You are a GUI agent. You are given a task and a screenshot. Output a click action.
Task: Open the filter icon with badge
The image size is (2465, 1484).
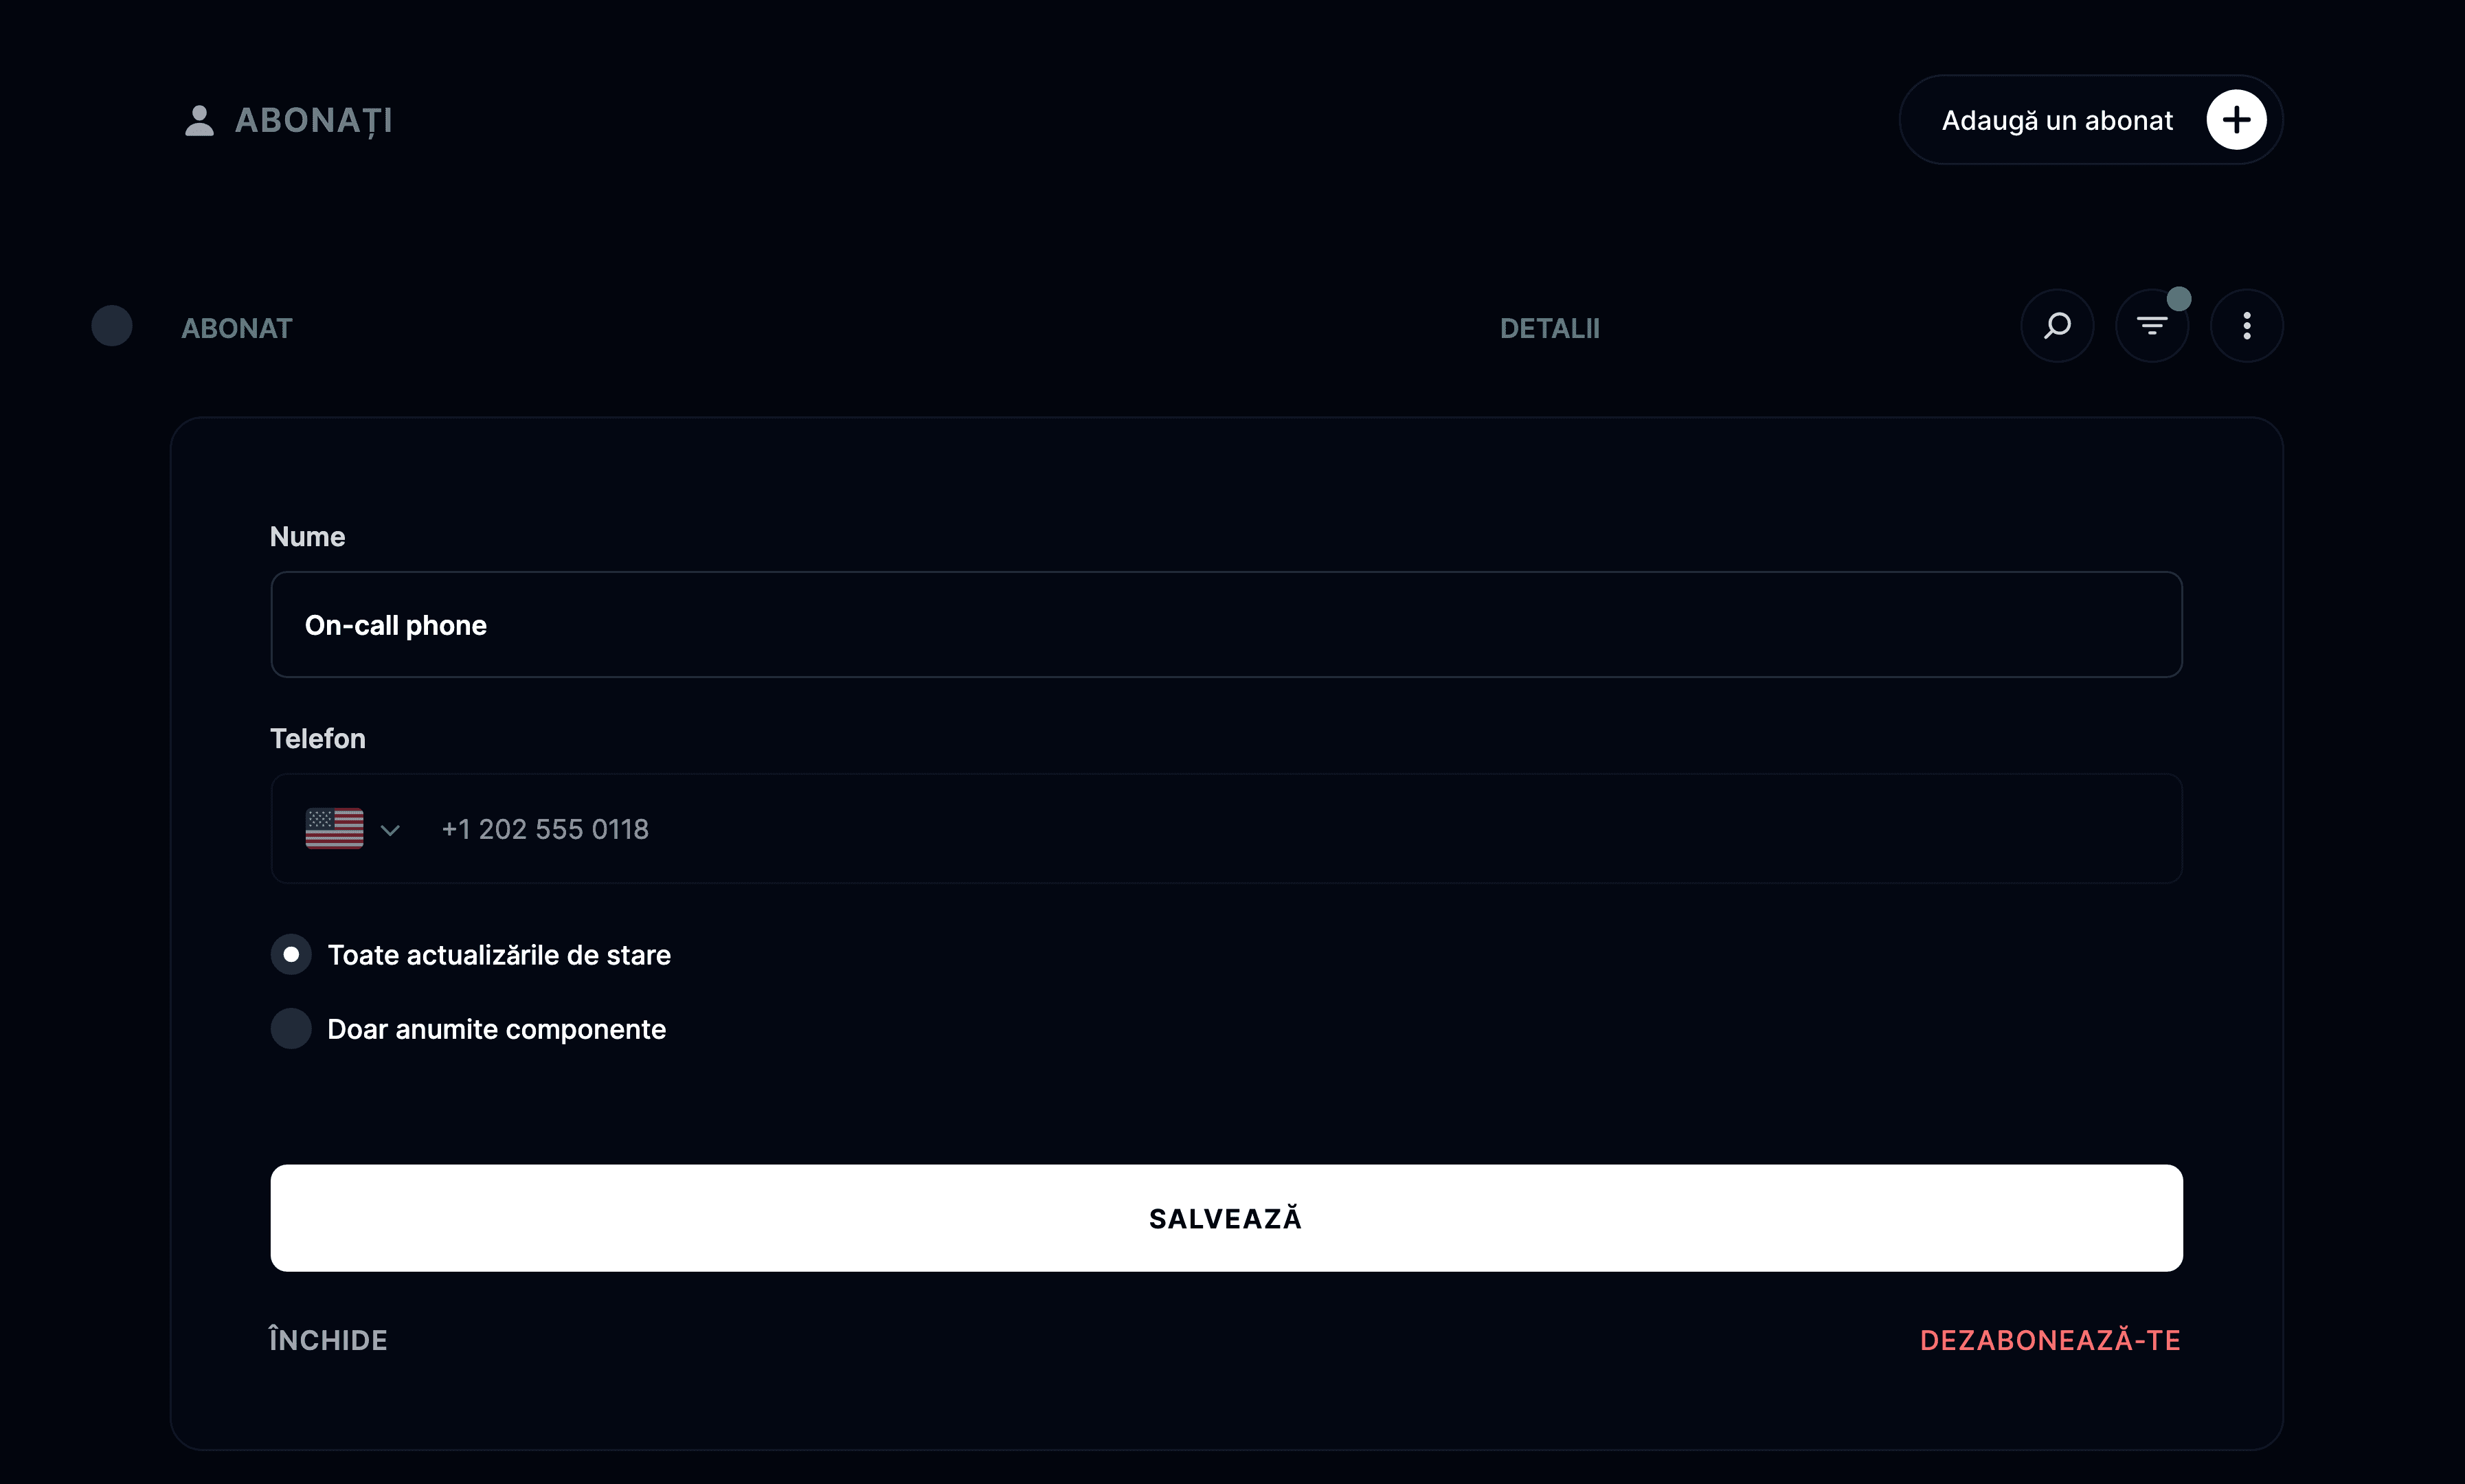point(2152,326)
